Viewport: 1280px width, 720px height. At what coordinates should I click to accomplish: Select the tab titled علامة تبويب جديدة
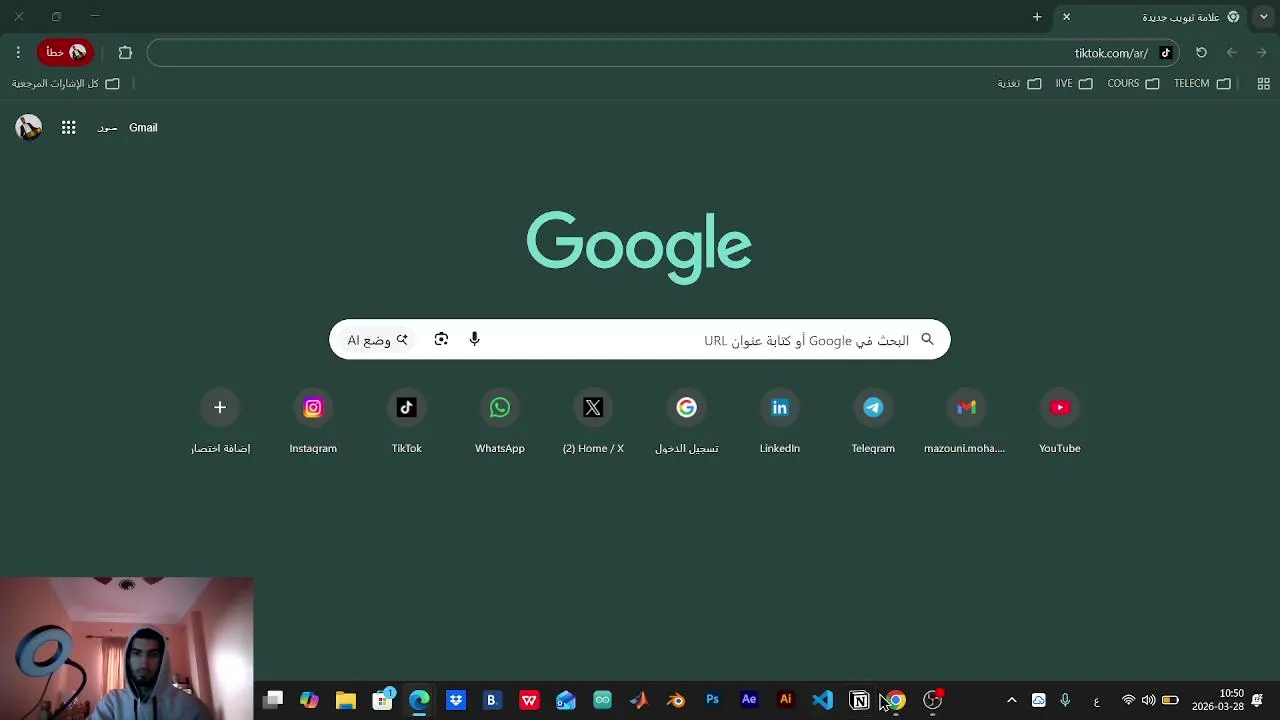[1150, 17]
